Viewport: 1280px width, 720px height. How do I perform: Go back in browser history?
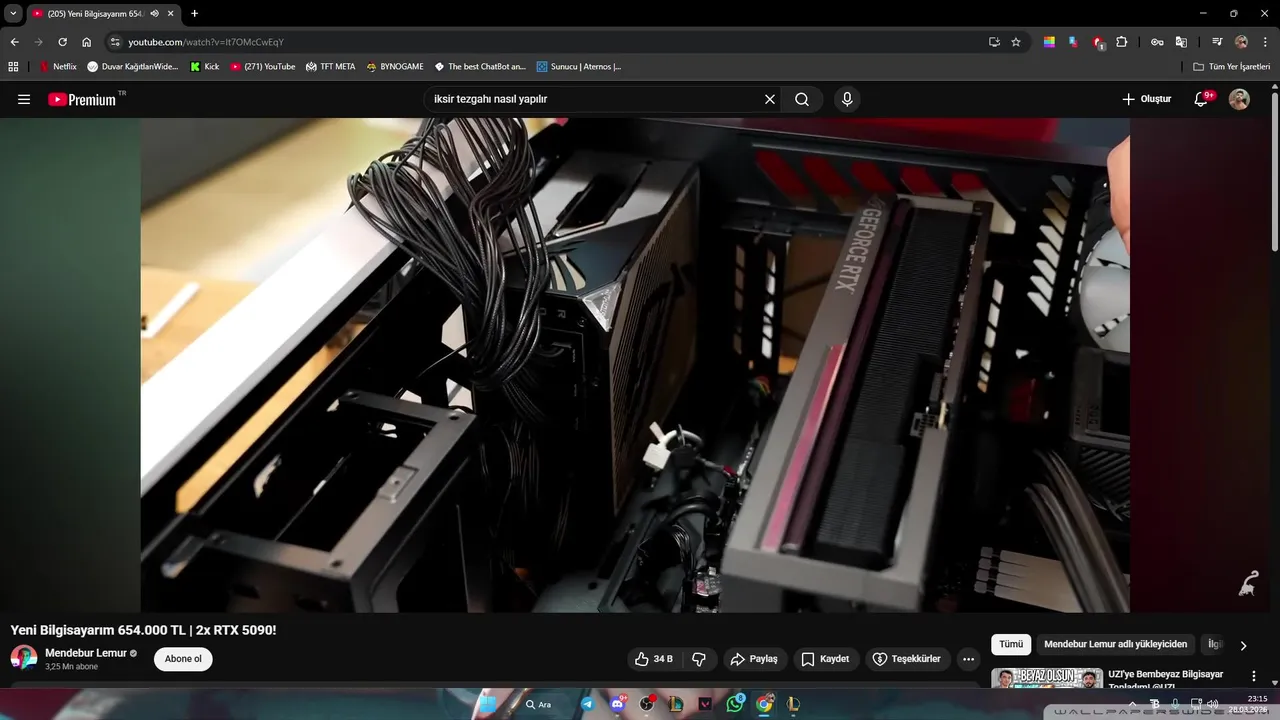click(14, 42)
